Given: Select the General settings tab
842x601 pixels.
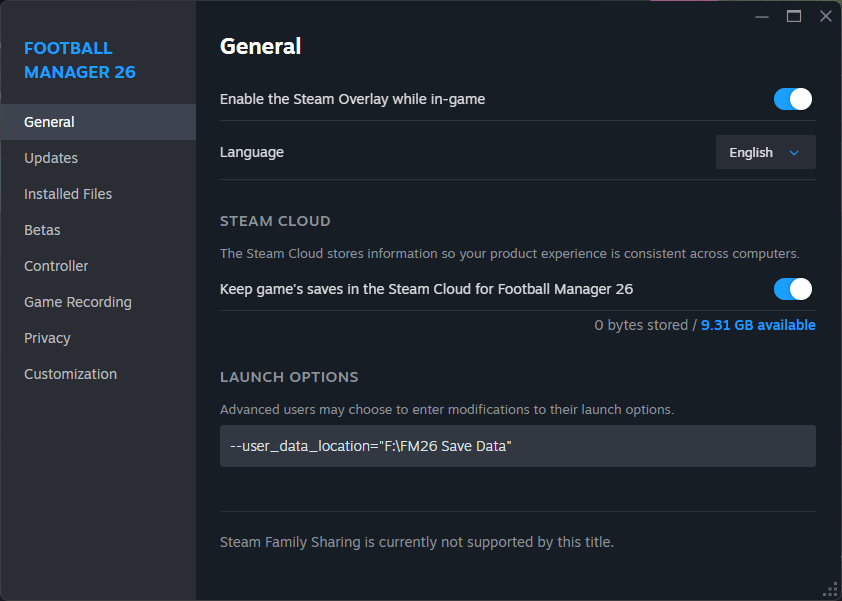Looking at the screenshot, I should (50, 122).
